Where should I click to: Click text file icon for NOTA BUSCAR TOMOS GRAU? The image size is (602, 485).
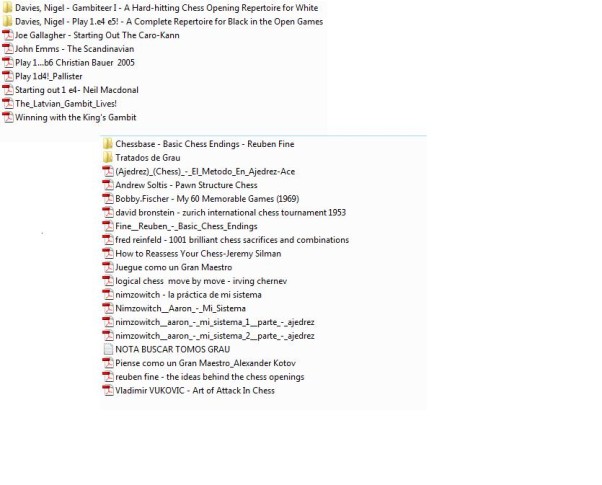click(x=108, y=350)
